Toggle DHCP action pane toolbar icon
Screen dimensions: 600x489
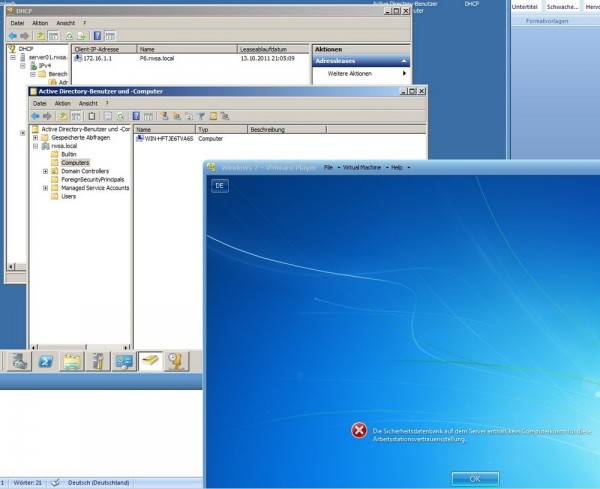coord(110,36)
